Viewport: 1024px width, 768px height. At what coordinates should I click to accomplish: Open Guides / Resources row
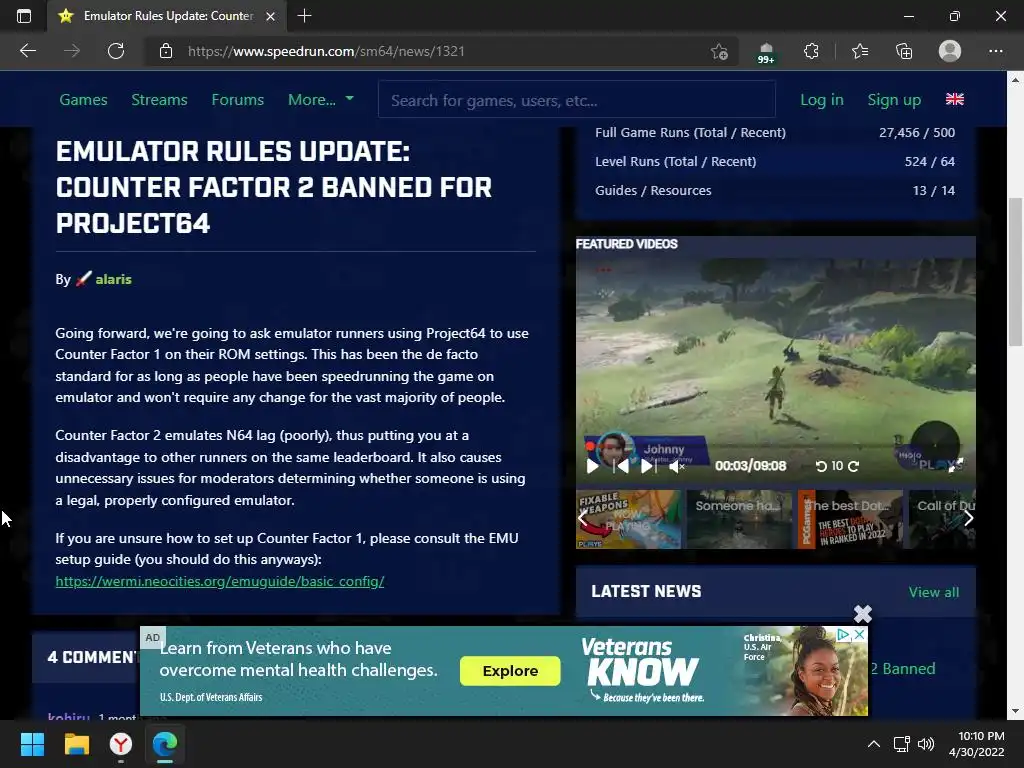point(775,191)
